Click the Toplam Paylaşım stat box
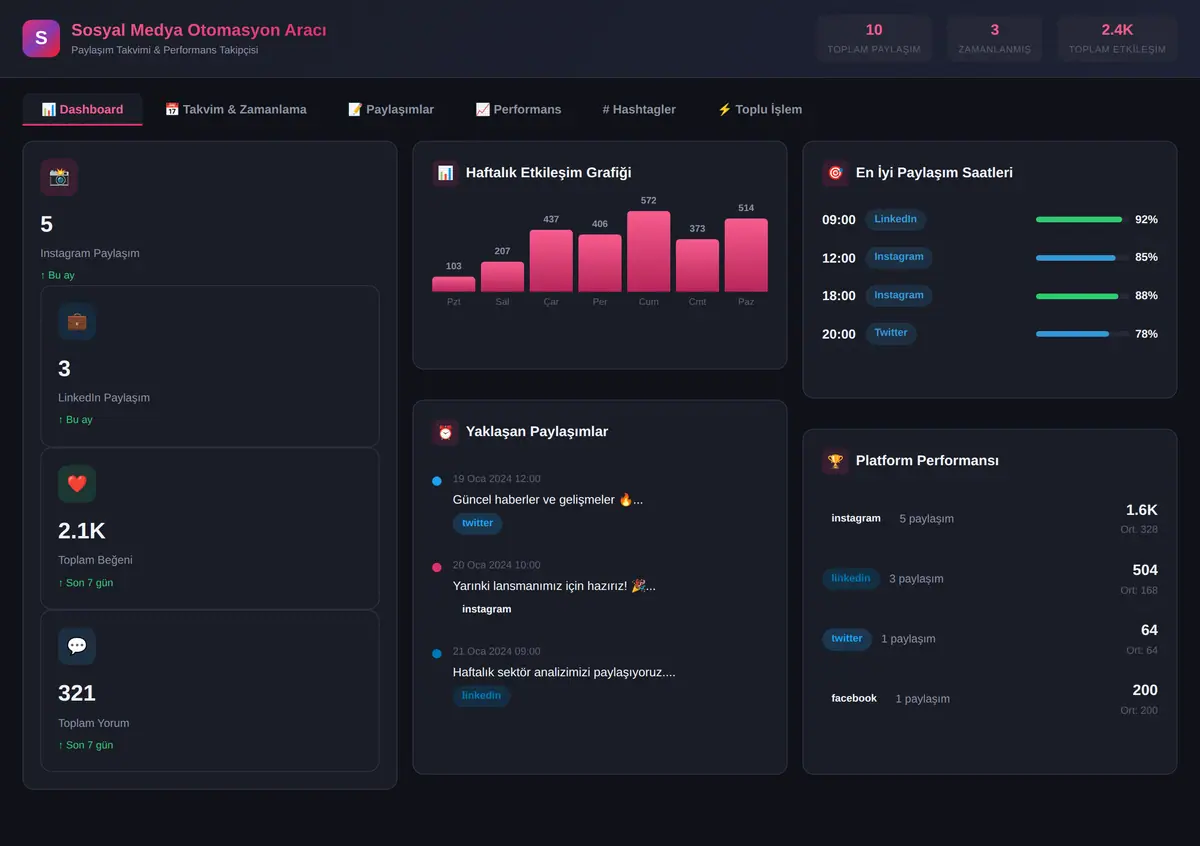This screenshot has width=1200, height=846. [874, 38]
